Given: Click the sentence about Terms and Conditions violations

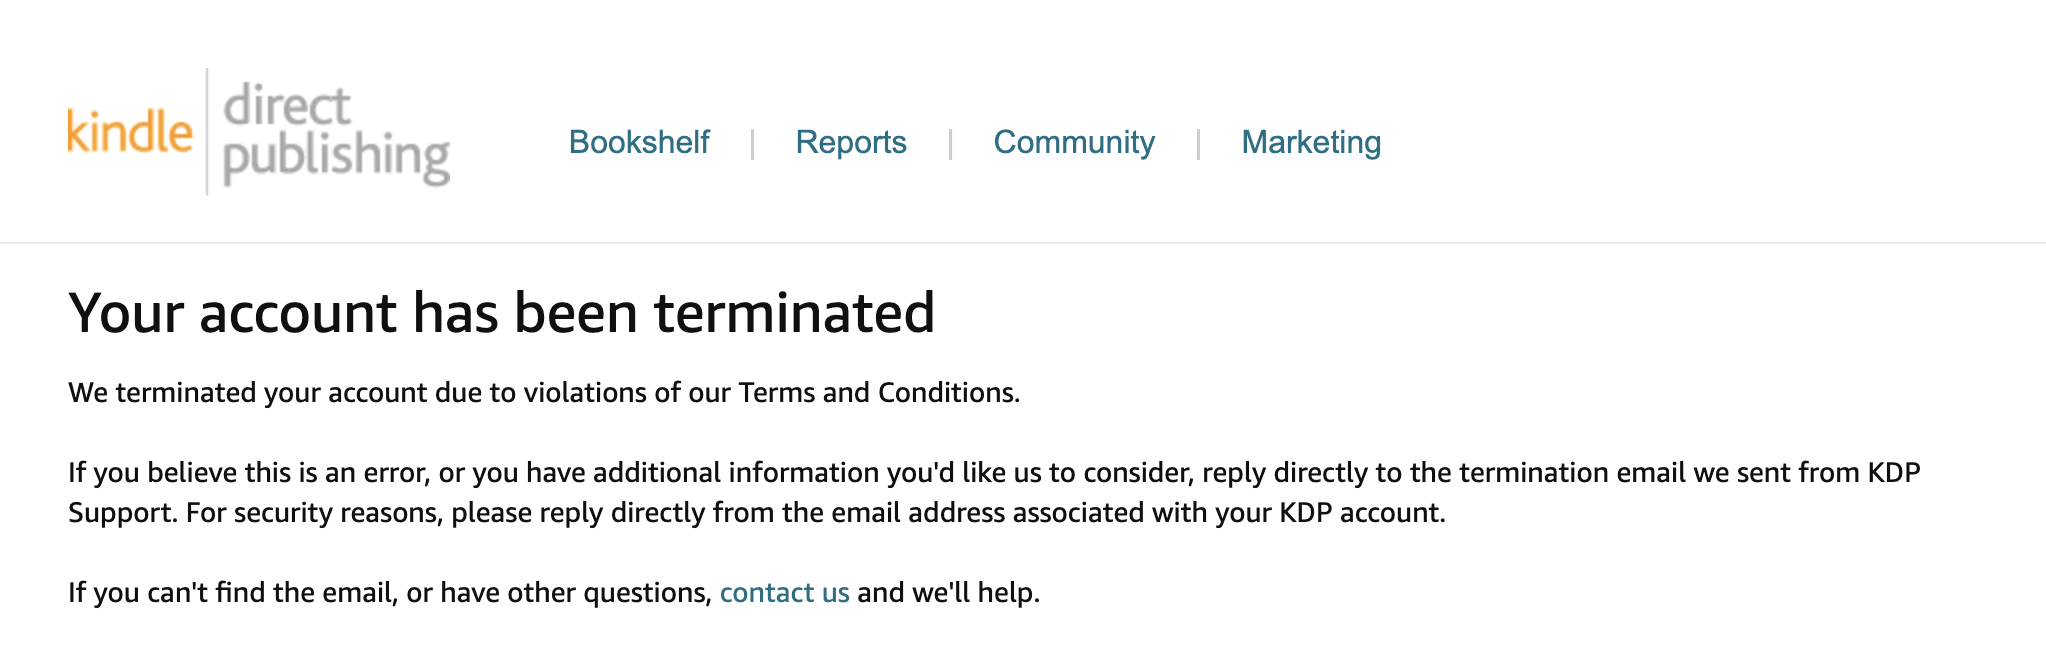Looking at the screenshot, I should (x=544, y=393).
